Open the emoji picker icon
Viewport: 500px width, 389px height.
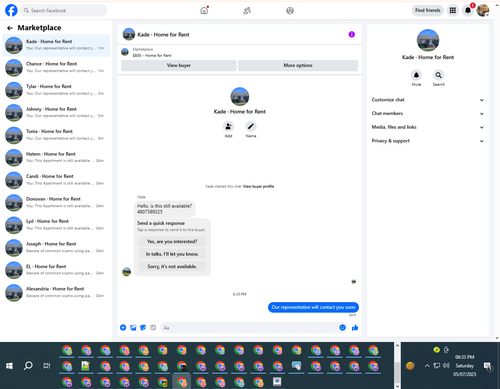point(342,328)
